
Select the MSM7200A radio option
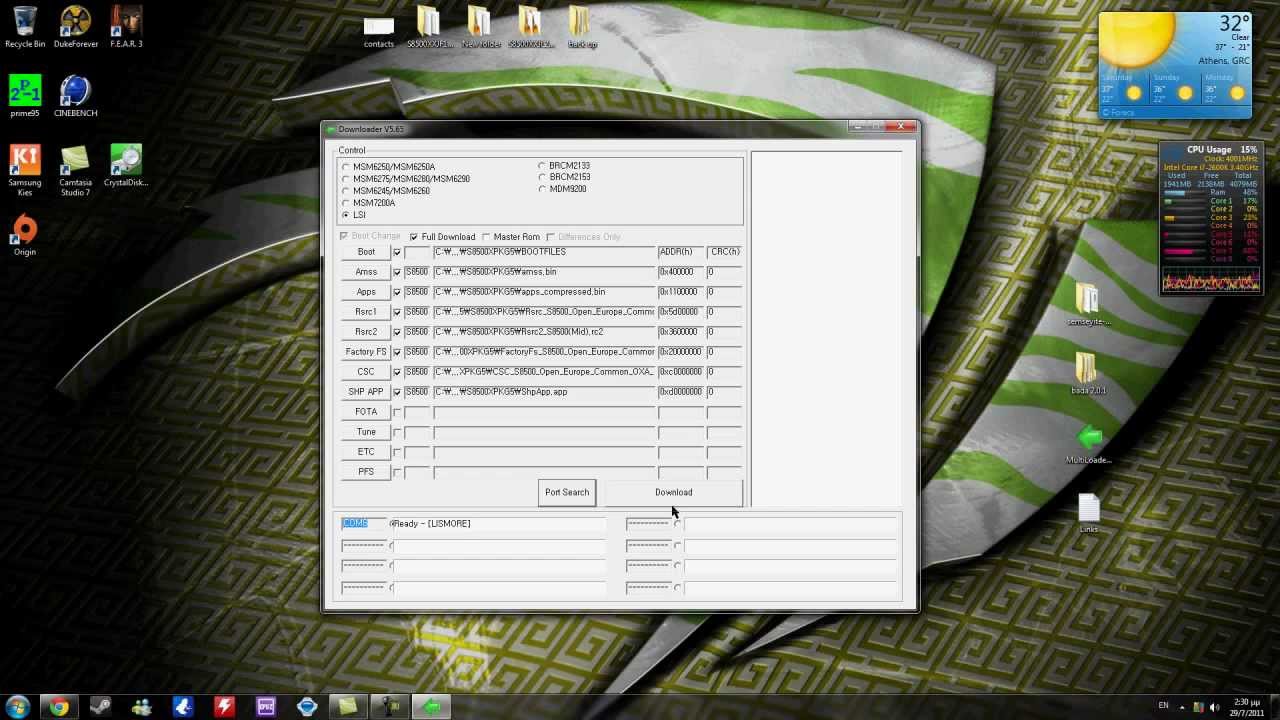346,203
